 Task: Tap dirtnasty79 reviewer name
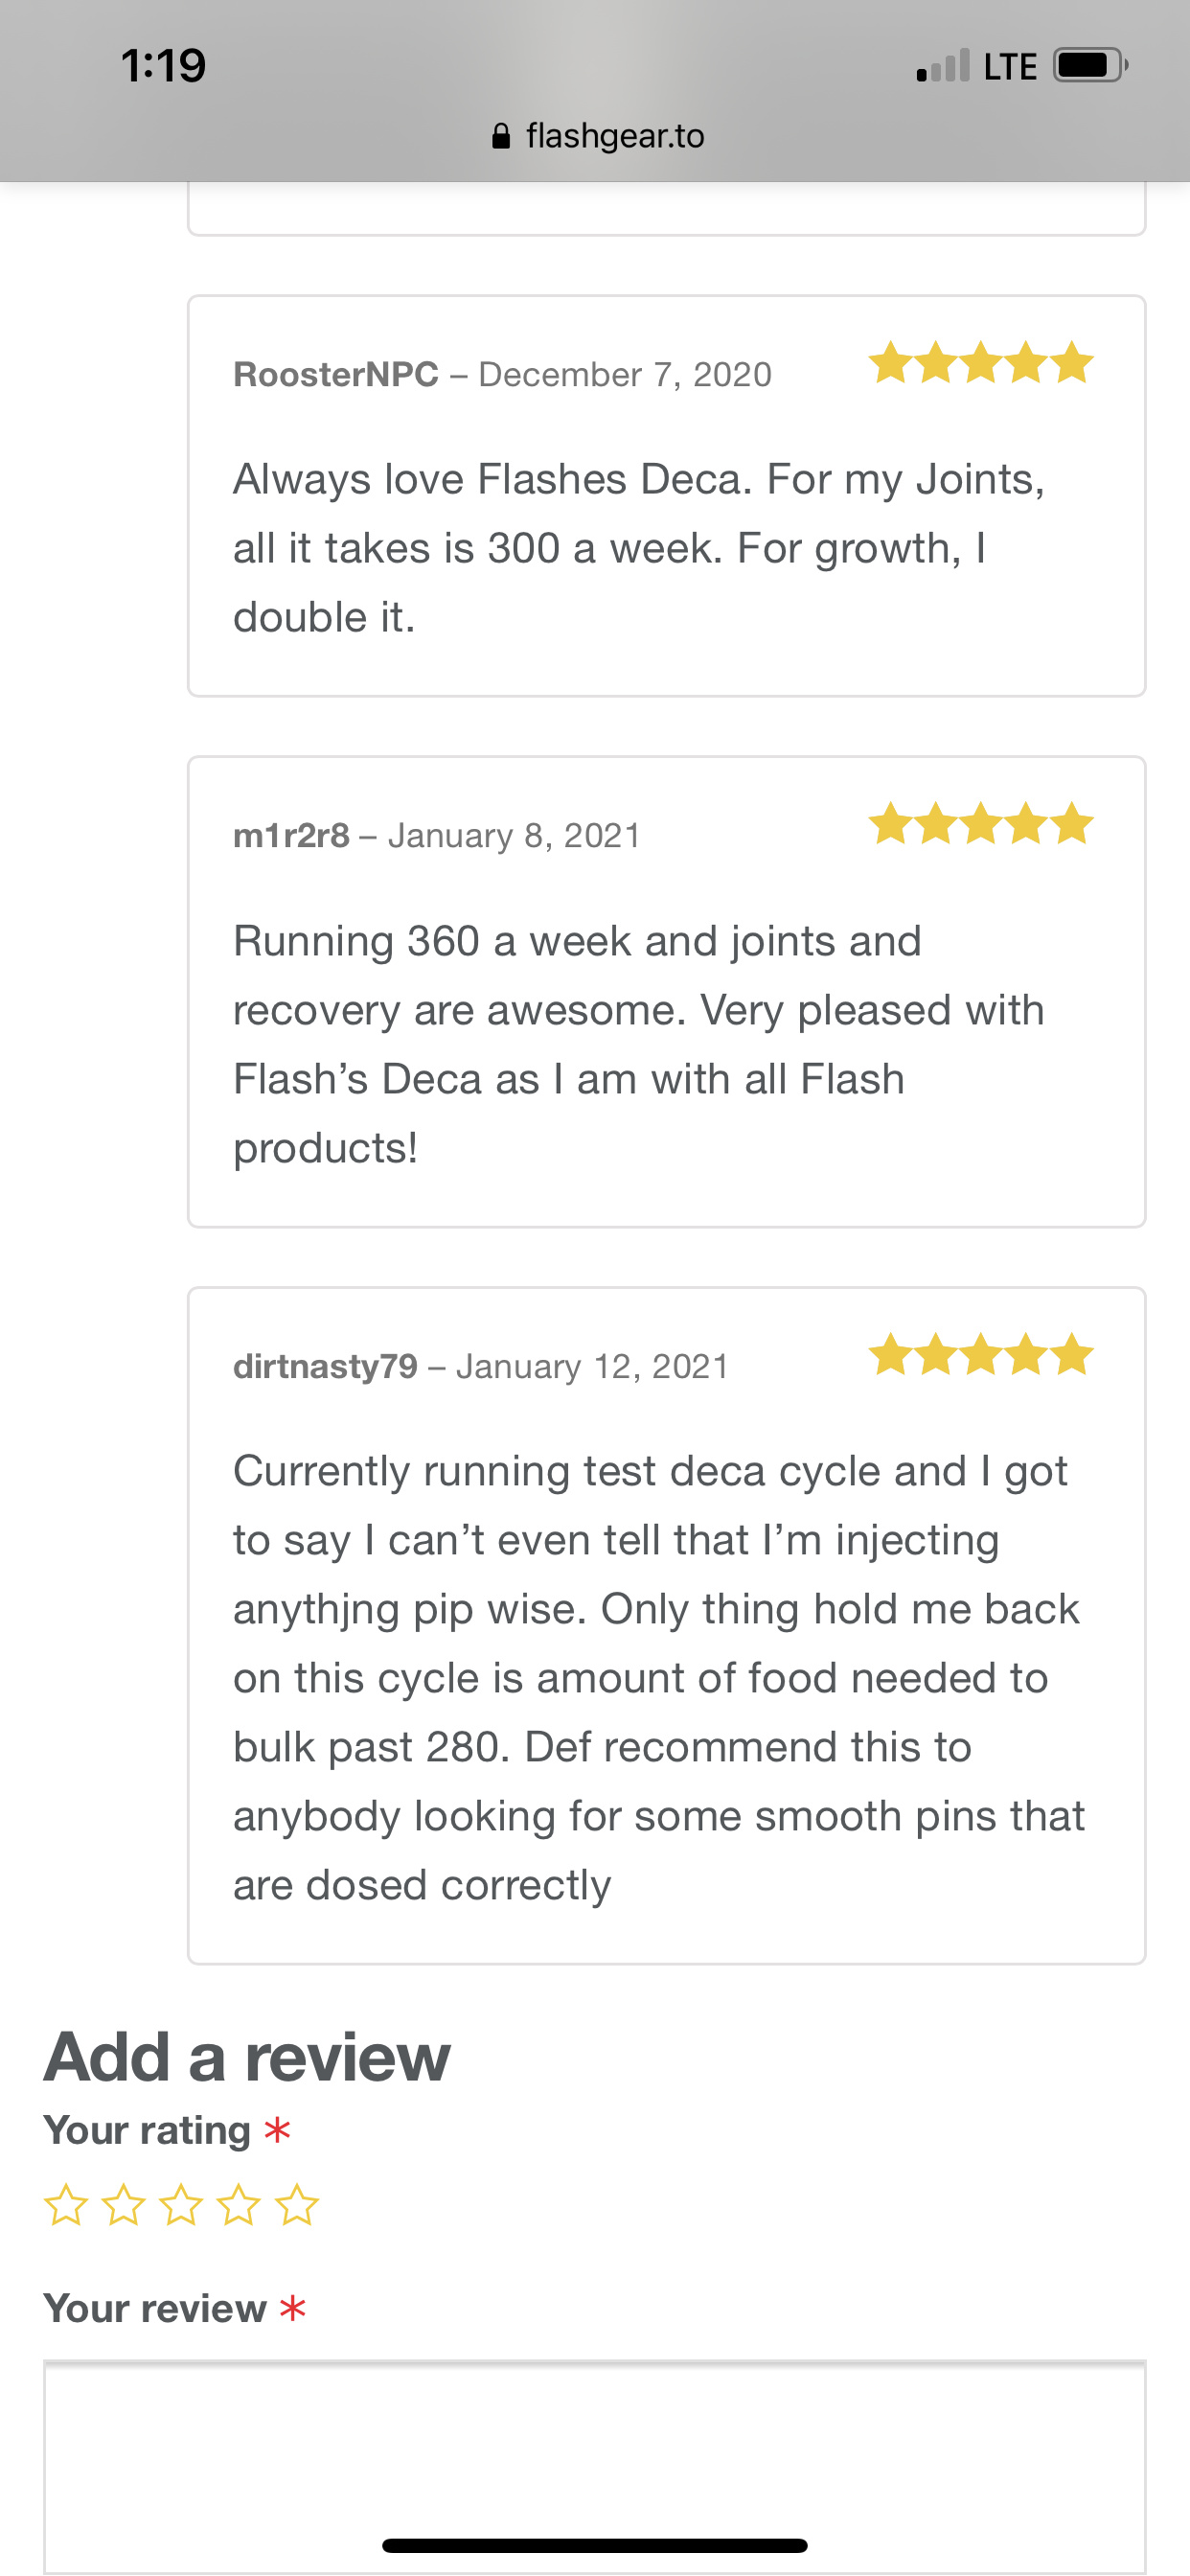(x=325, y=1366)
